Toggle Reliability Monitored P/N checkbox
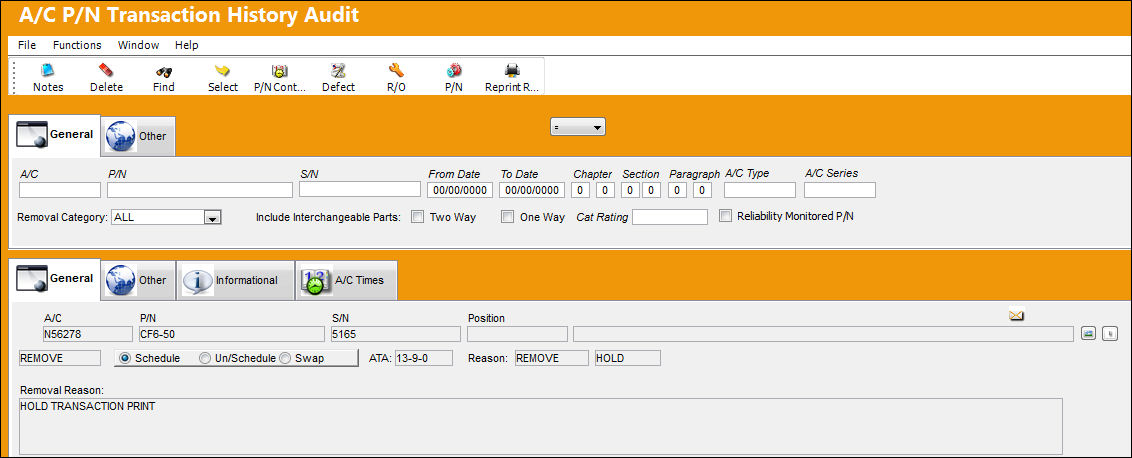 (x=726, y=216)
